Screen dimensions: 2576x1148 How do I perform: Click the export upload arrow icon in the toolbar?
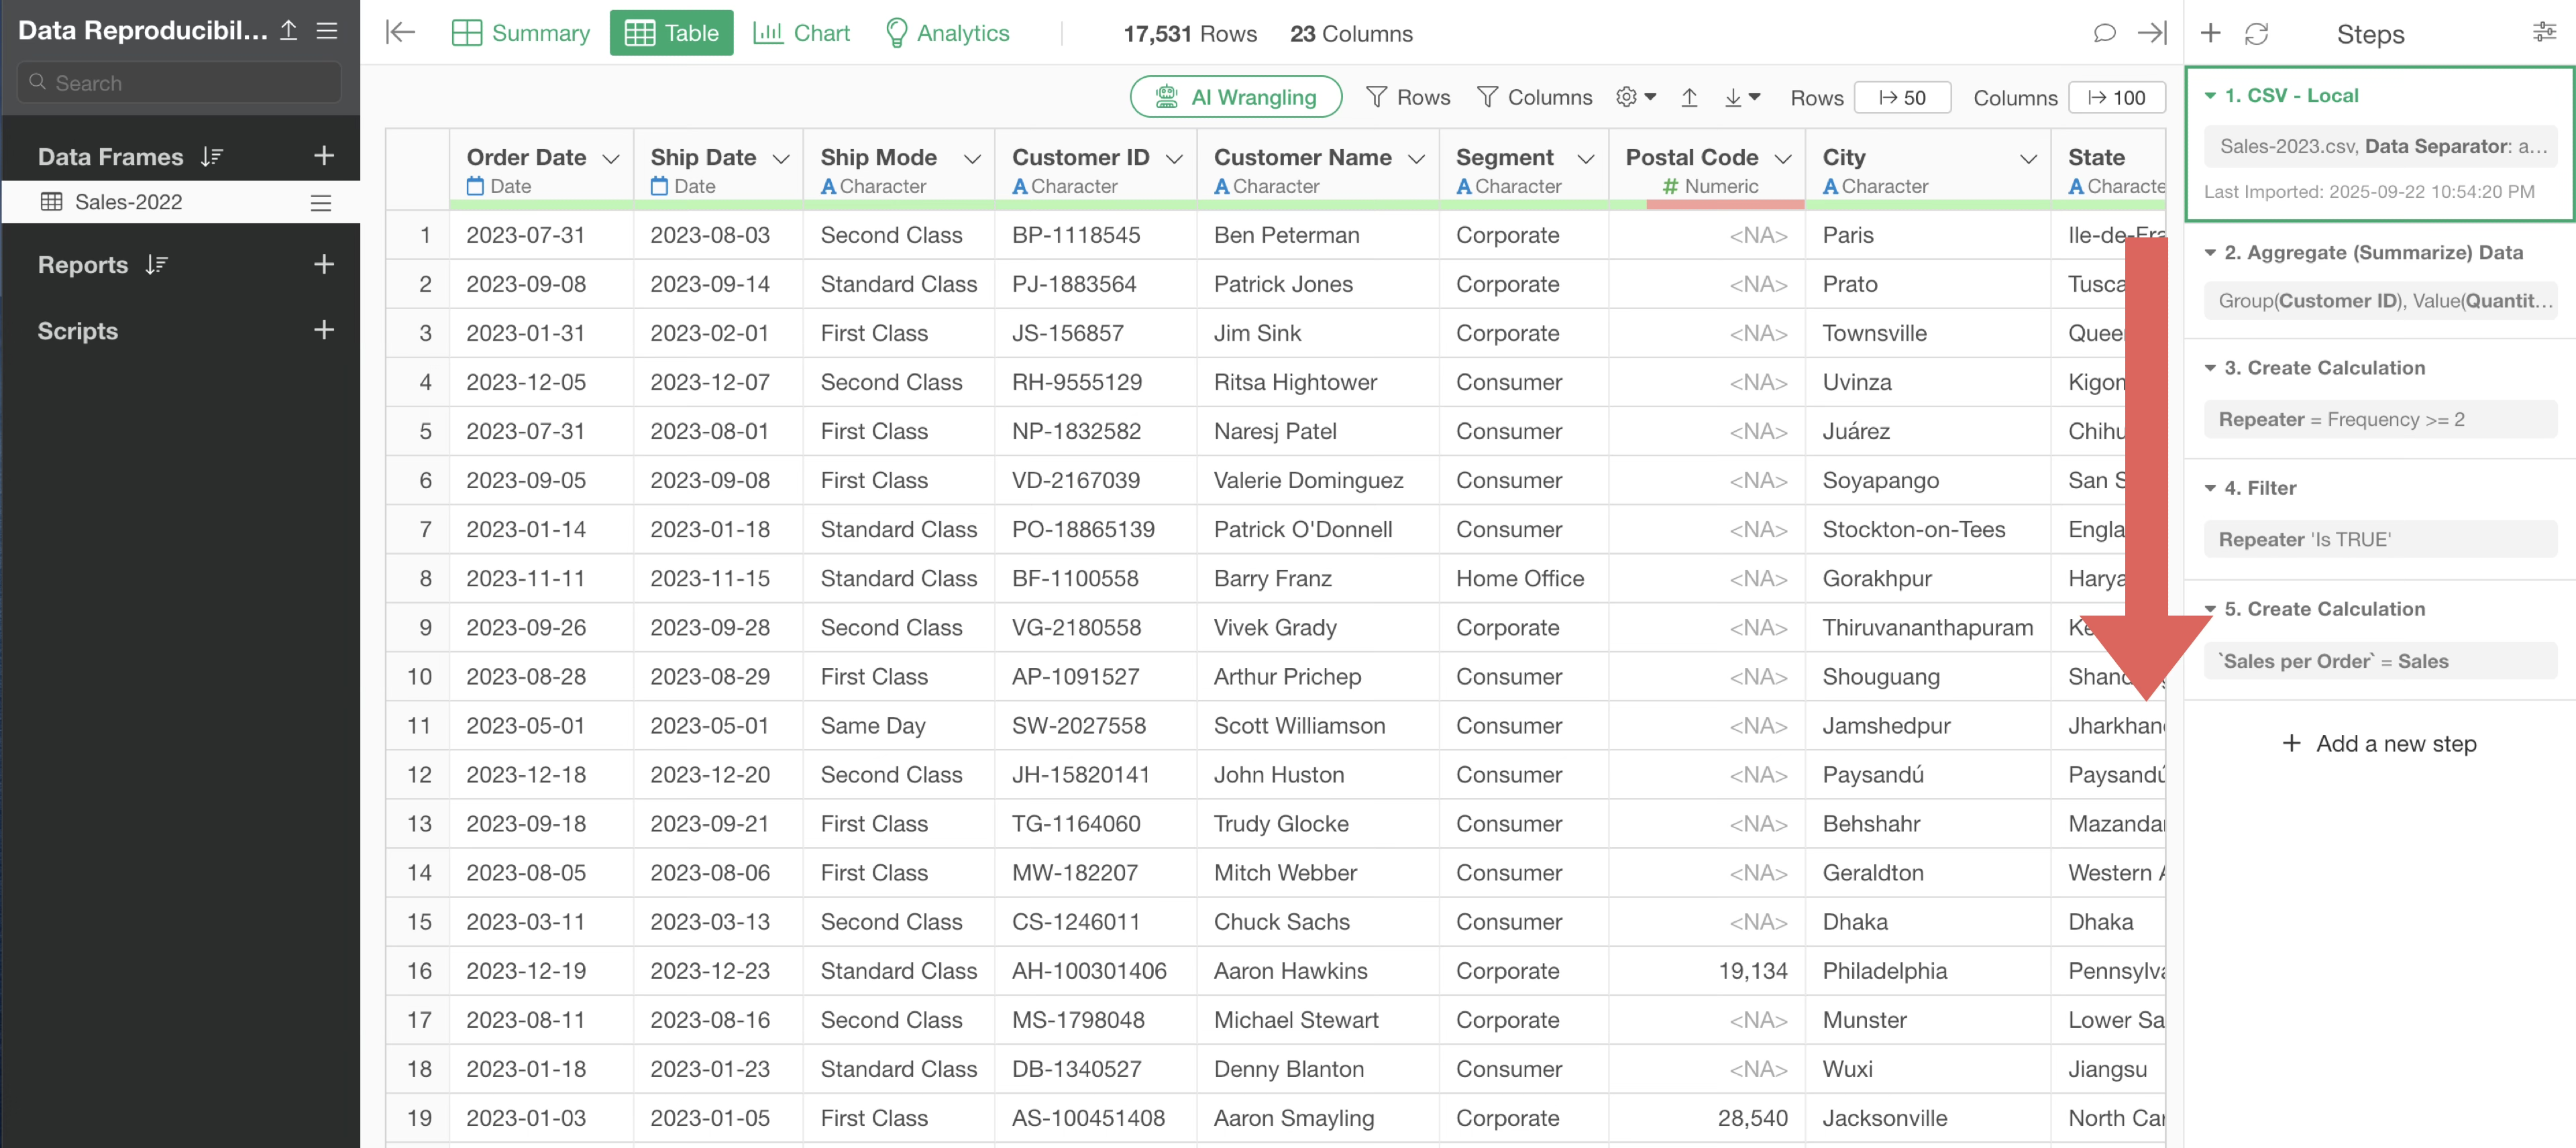1689,97
